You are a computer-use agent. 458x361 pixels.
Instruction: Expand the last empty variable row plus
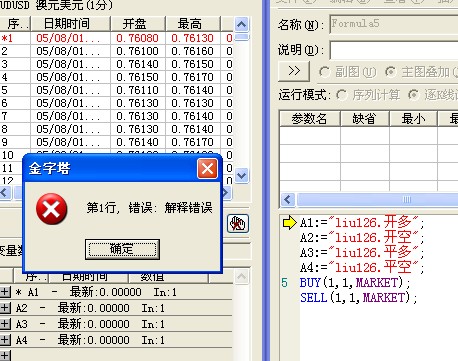pyautogui.click(x=5, y=355)
